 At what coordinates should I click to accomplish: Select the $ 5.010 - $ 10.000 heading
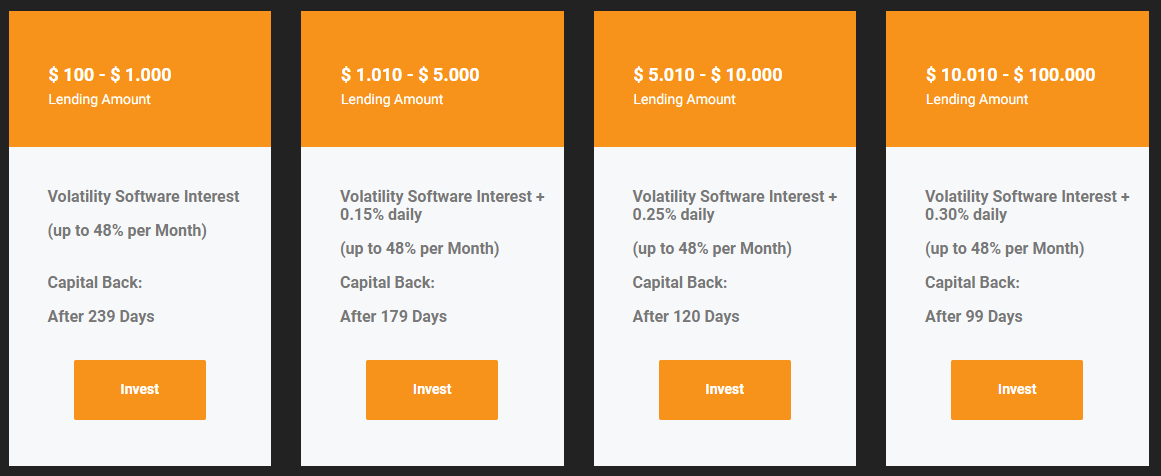707,75
